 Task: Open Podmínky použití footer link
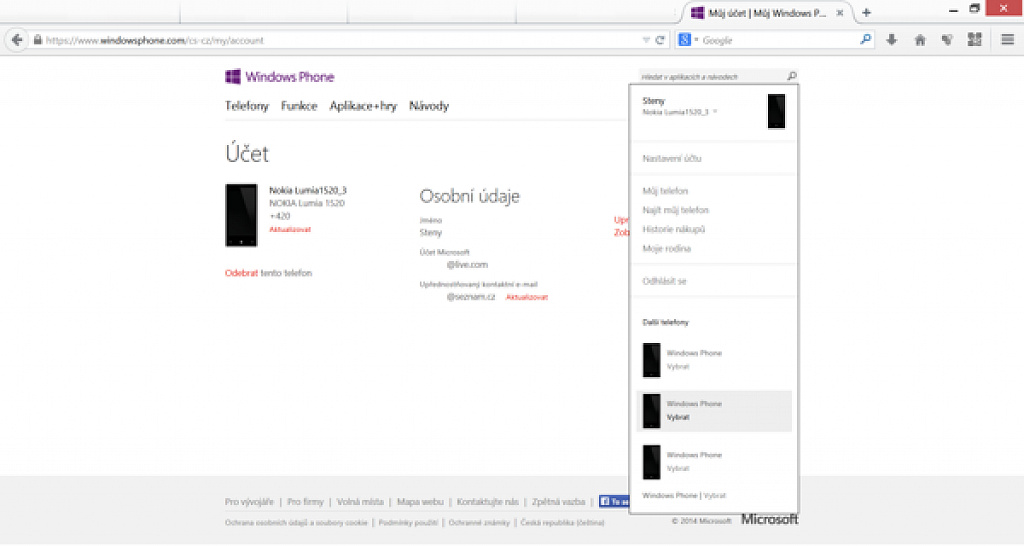pyautogui.click(x=408, y=522)
